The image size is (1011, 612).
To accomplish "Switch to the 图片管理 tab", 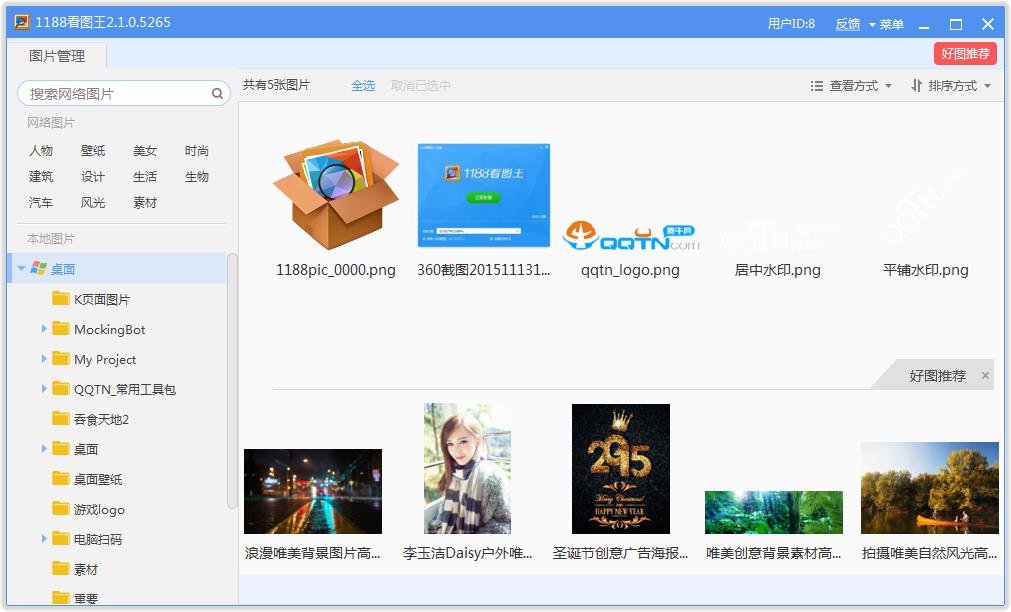I will pos(57,56).
